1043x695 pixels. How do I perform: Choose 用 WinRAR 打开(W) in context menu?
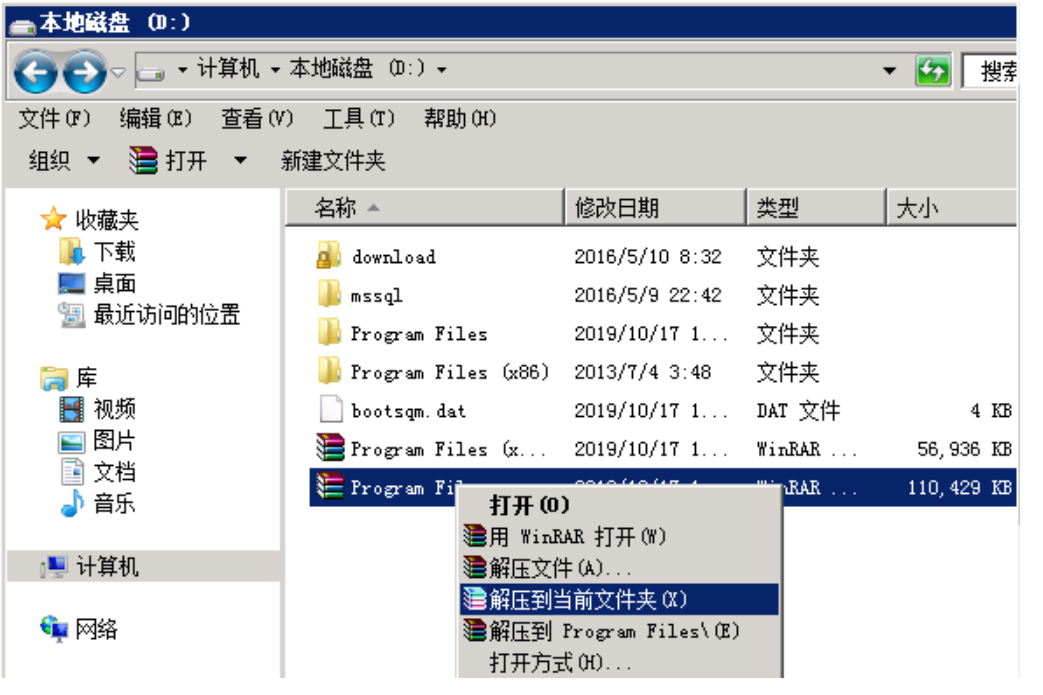[x=619, y=537]
